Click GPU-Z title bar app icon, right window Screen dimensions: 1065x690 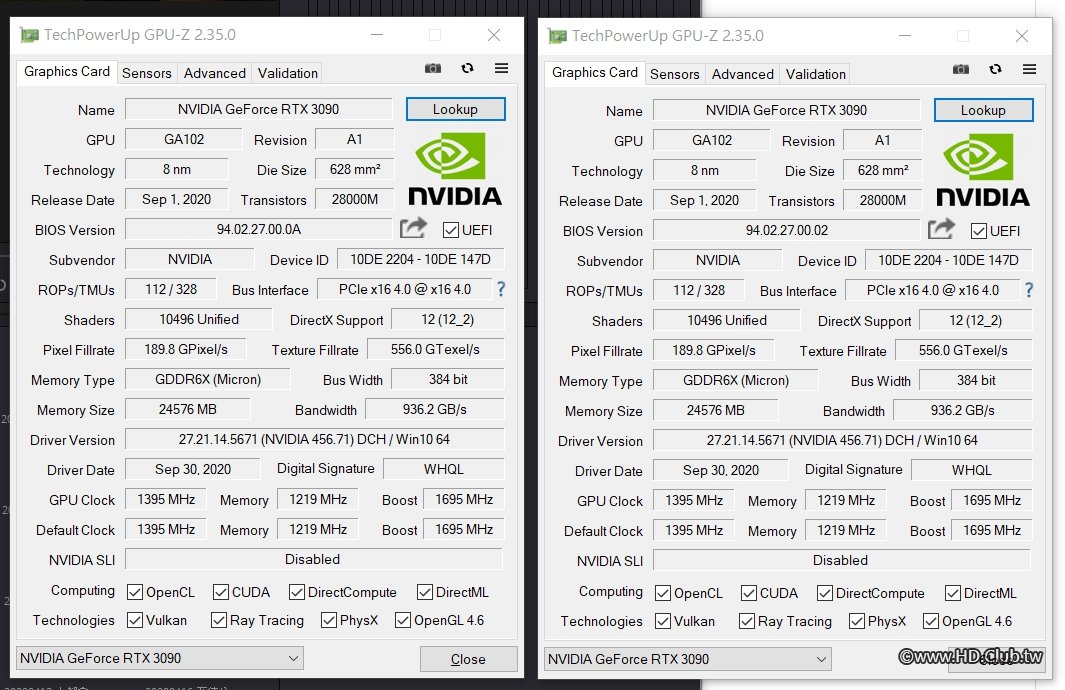(x=557, y=35)
